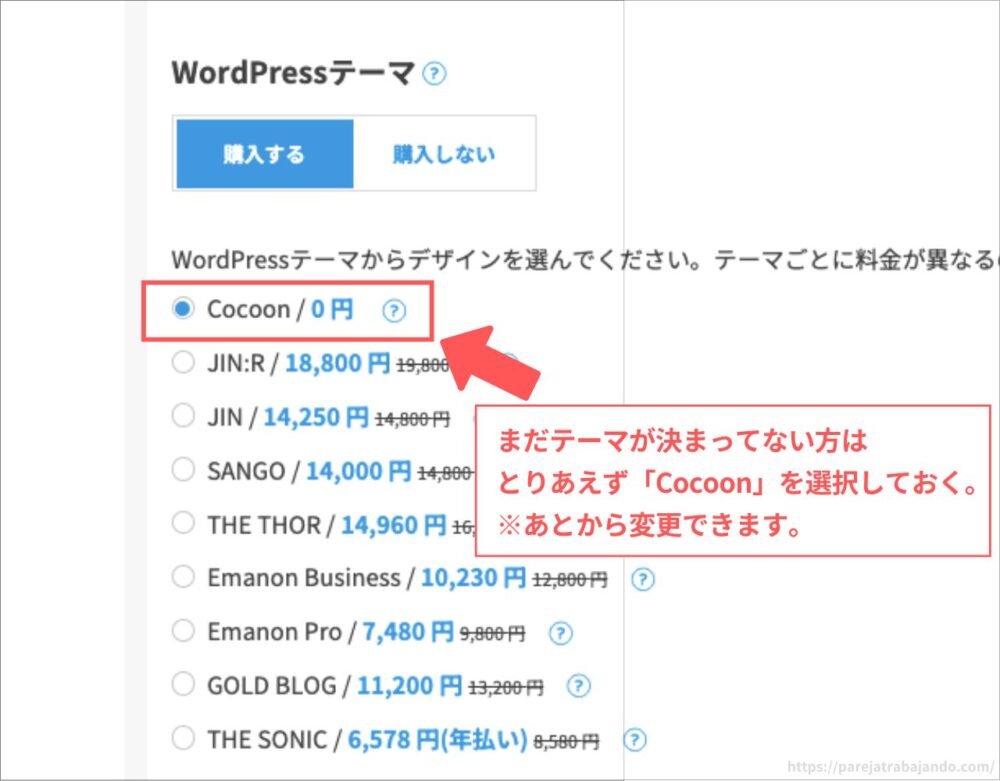The width and height of the screenshot is (1000, 781).
Task: Select the SANGO 14,000円 radio button
Action: 183,469
